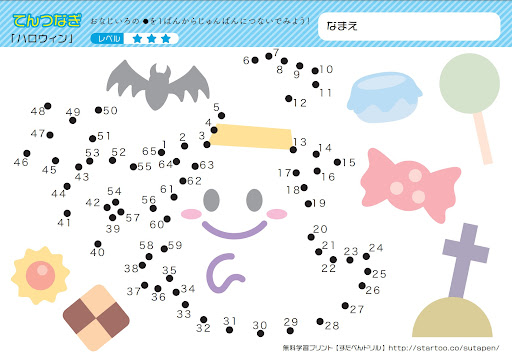
Task: Click the checkered brown cookie illustration
Action: tap(96, 318)
